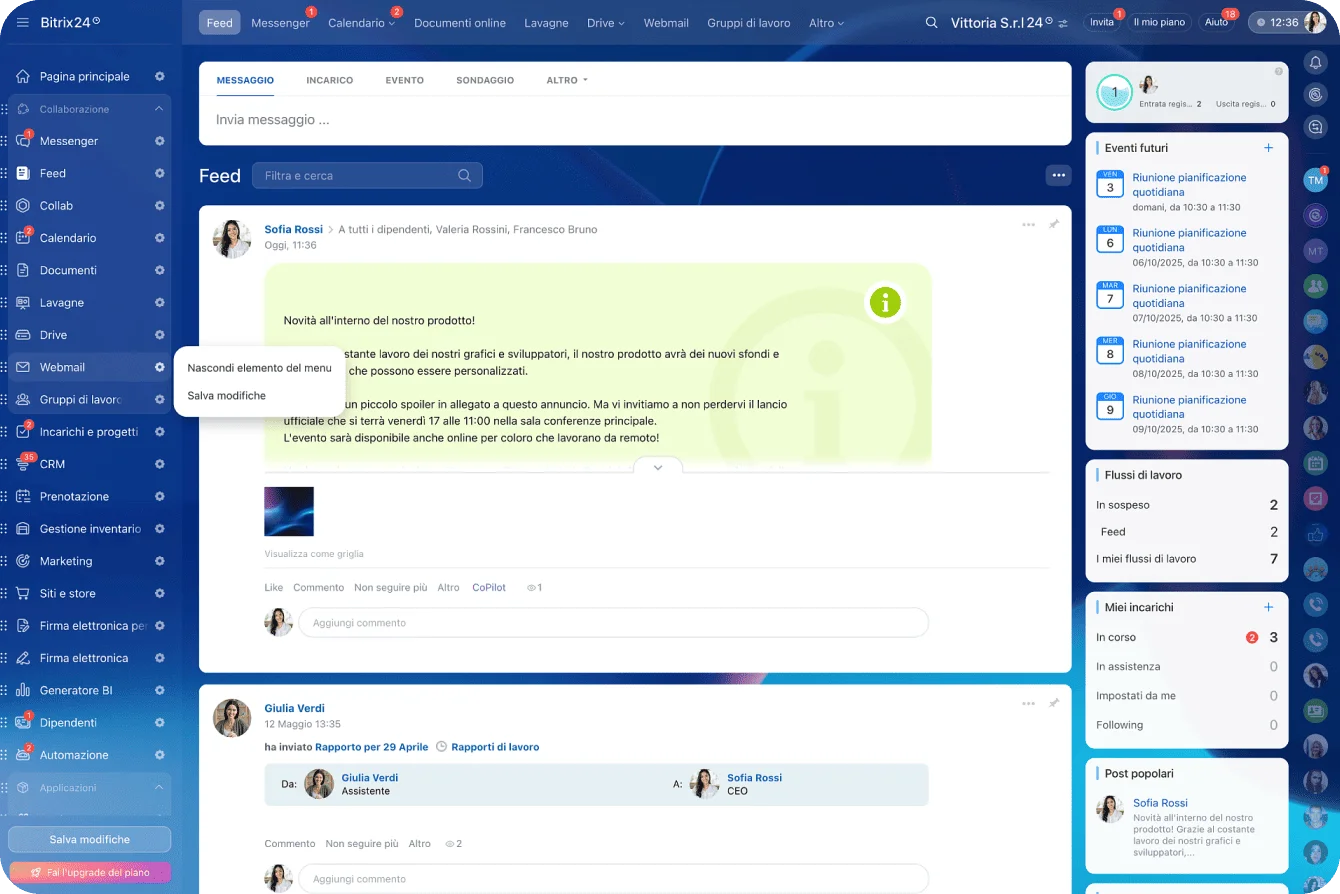The height and width of the screenshot is (894, 1340).
Task: Add a future event with plus icon
Action: pos(1268,148)
